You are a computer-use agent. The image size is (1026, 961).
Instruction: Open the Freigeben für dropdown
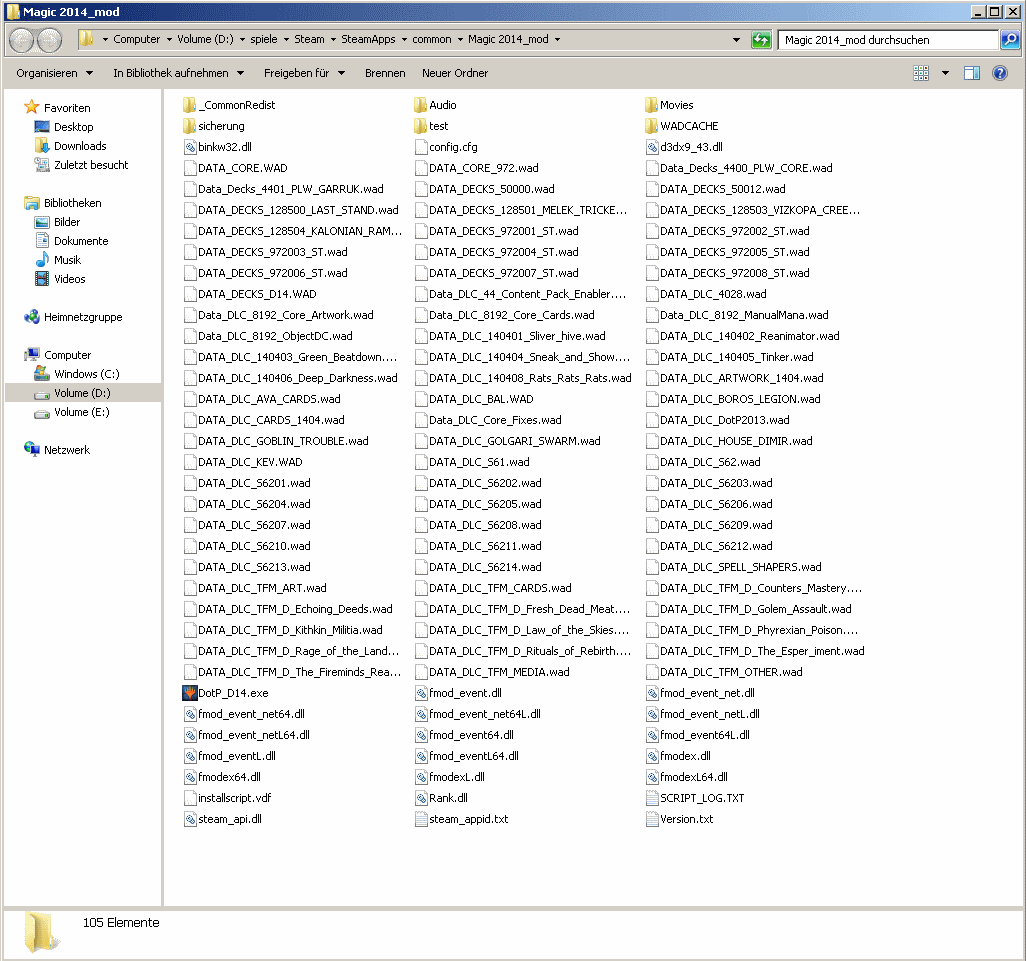304,73
